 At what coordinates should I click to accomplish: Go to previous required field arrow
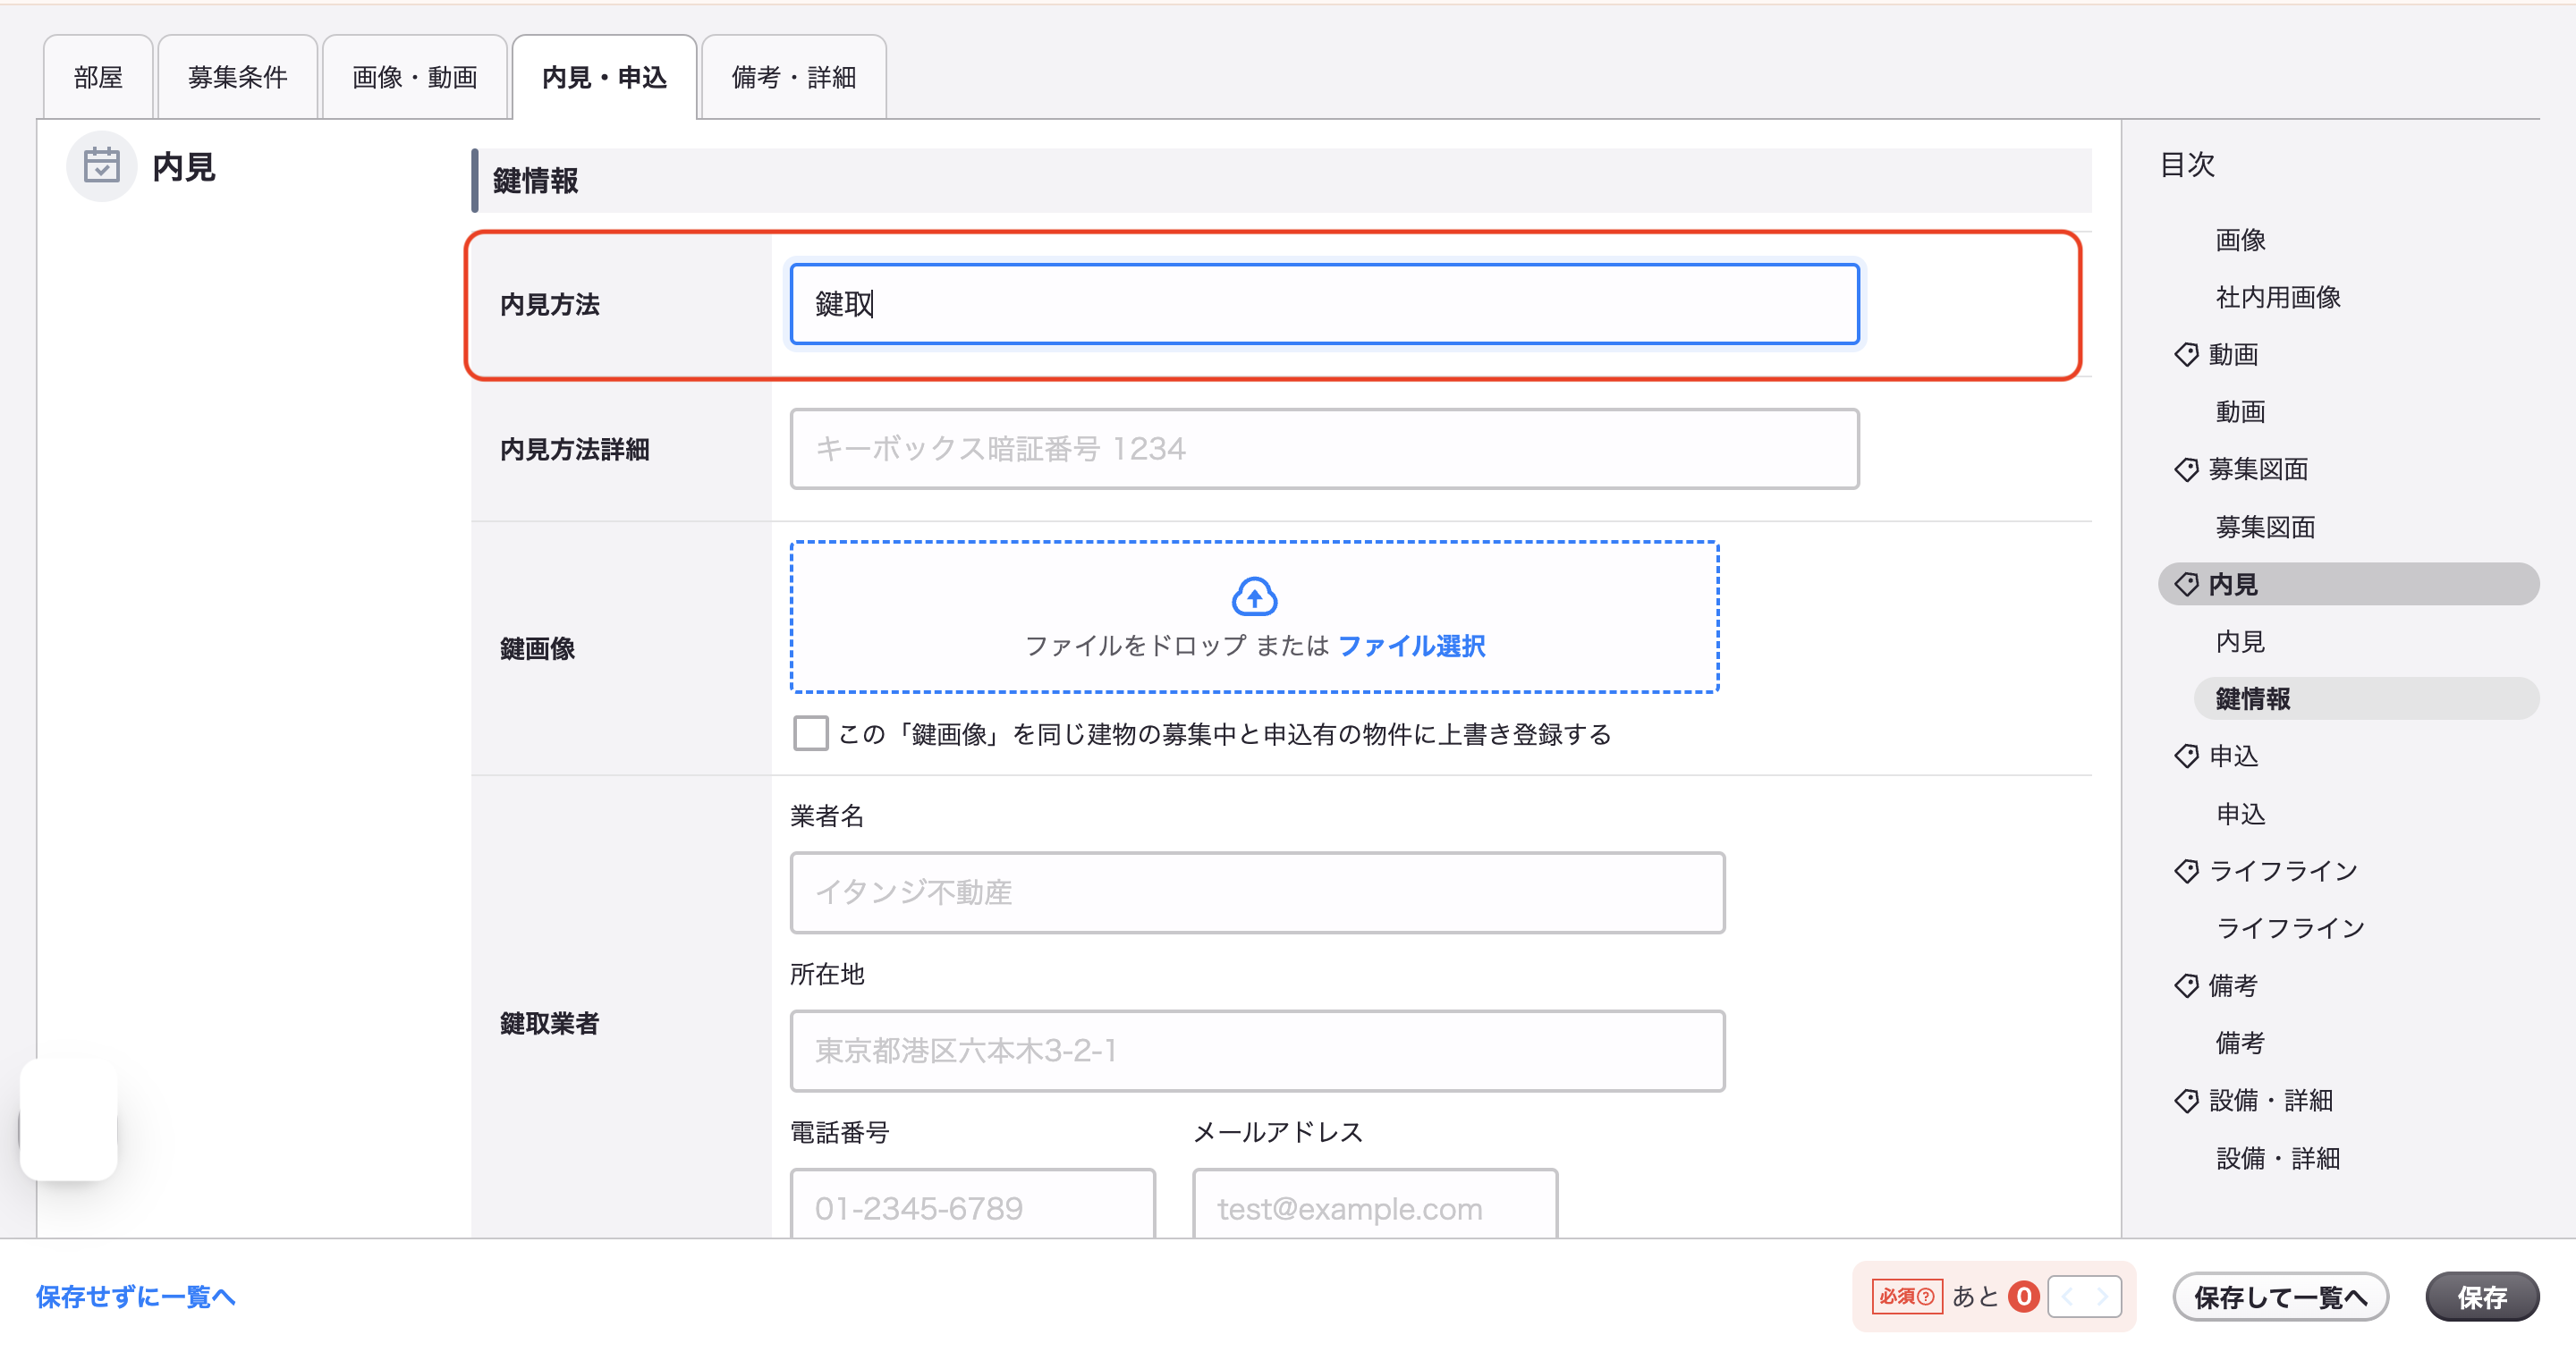[2067, 1297]
